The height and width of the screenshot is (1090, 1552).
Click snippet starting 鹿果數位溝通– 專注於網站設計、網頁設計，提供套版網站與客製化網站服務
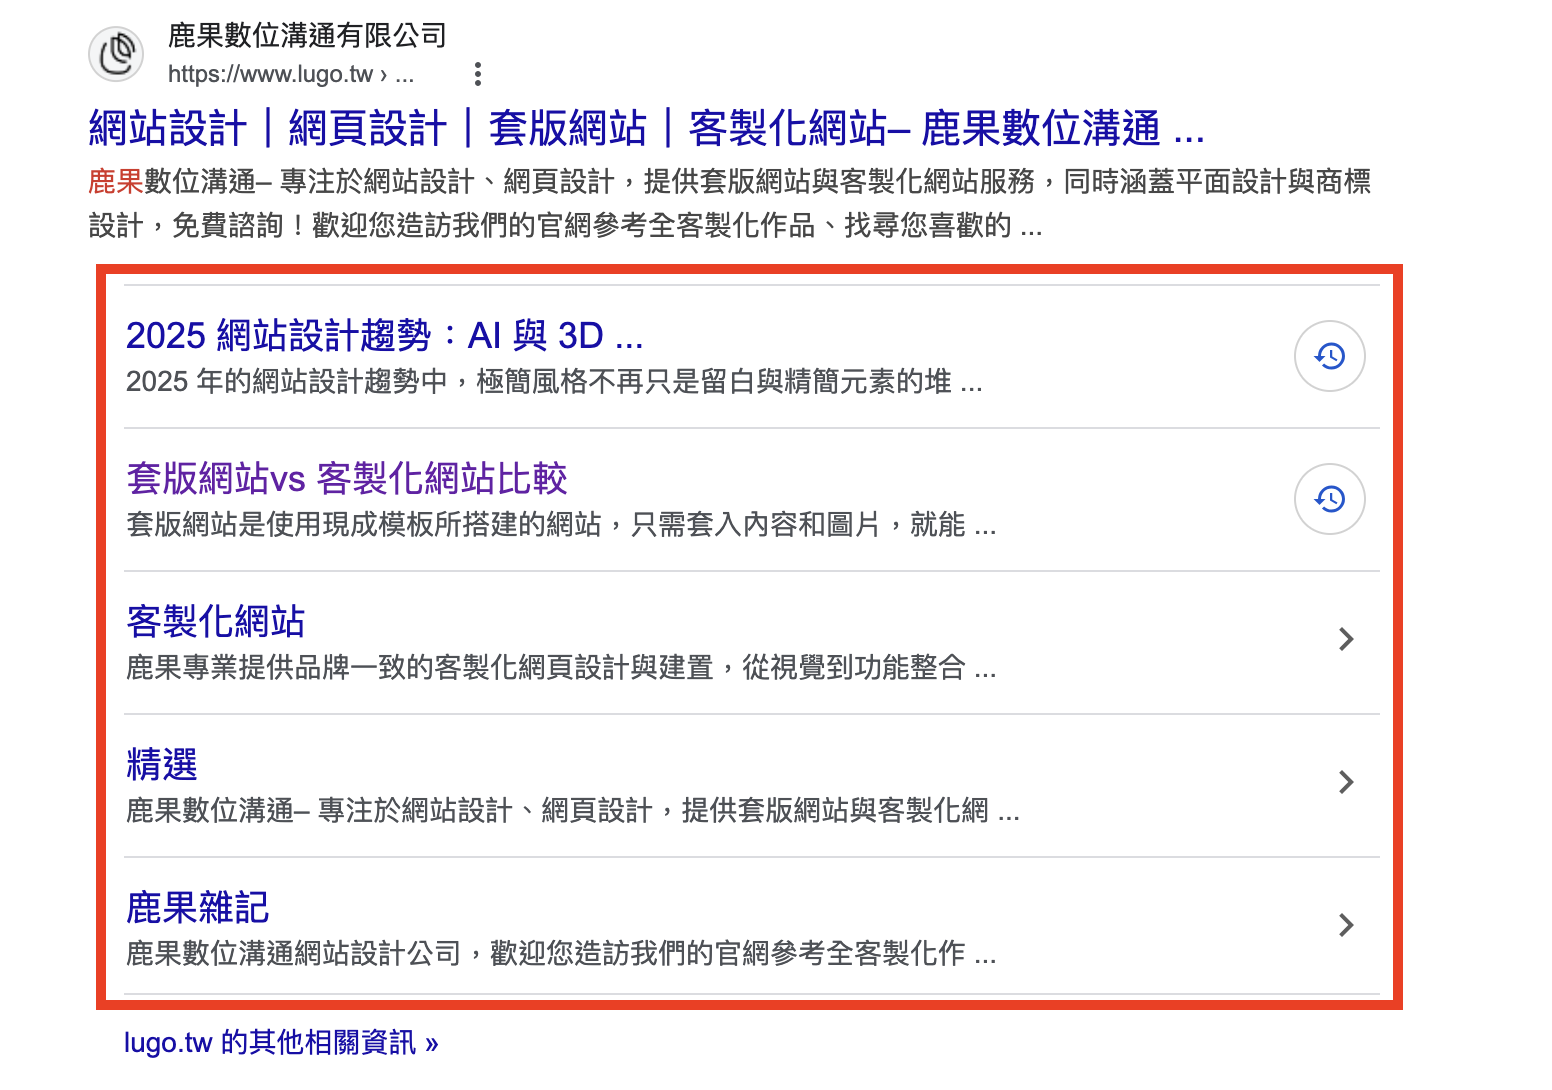point(730,203)
